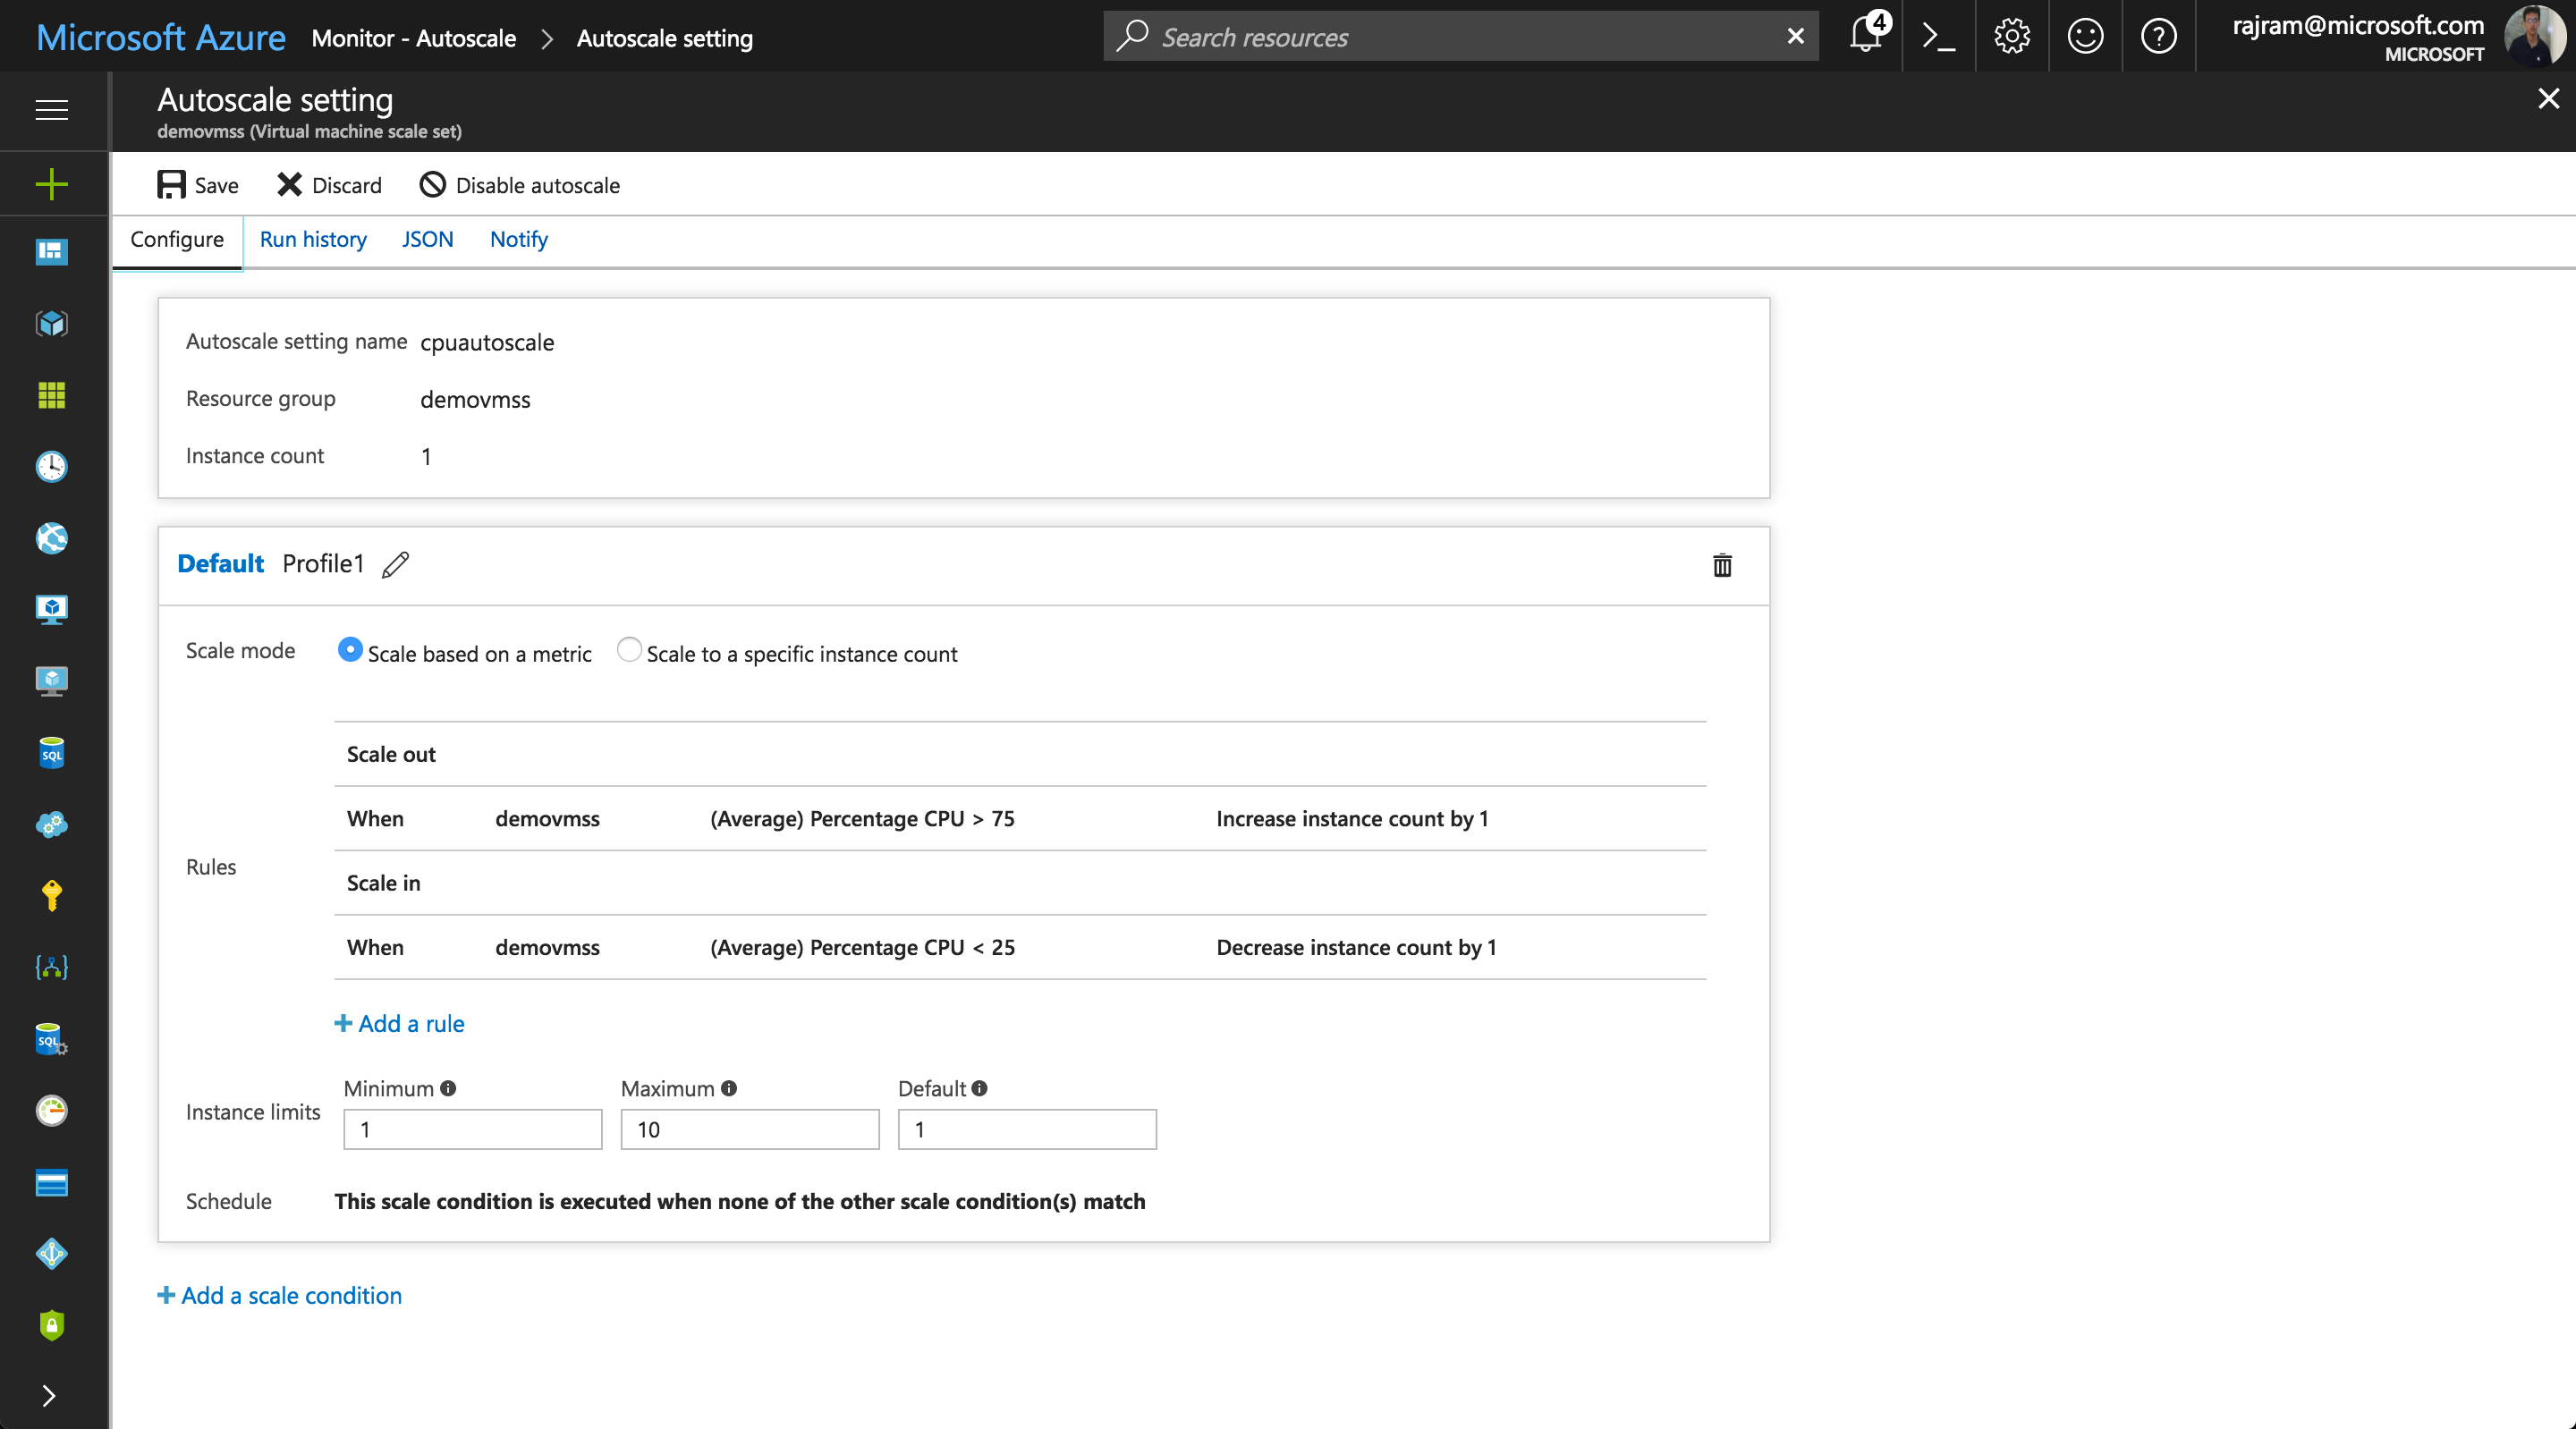Open the JSON tab

[427, 239]
